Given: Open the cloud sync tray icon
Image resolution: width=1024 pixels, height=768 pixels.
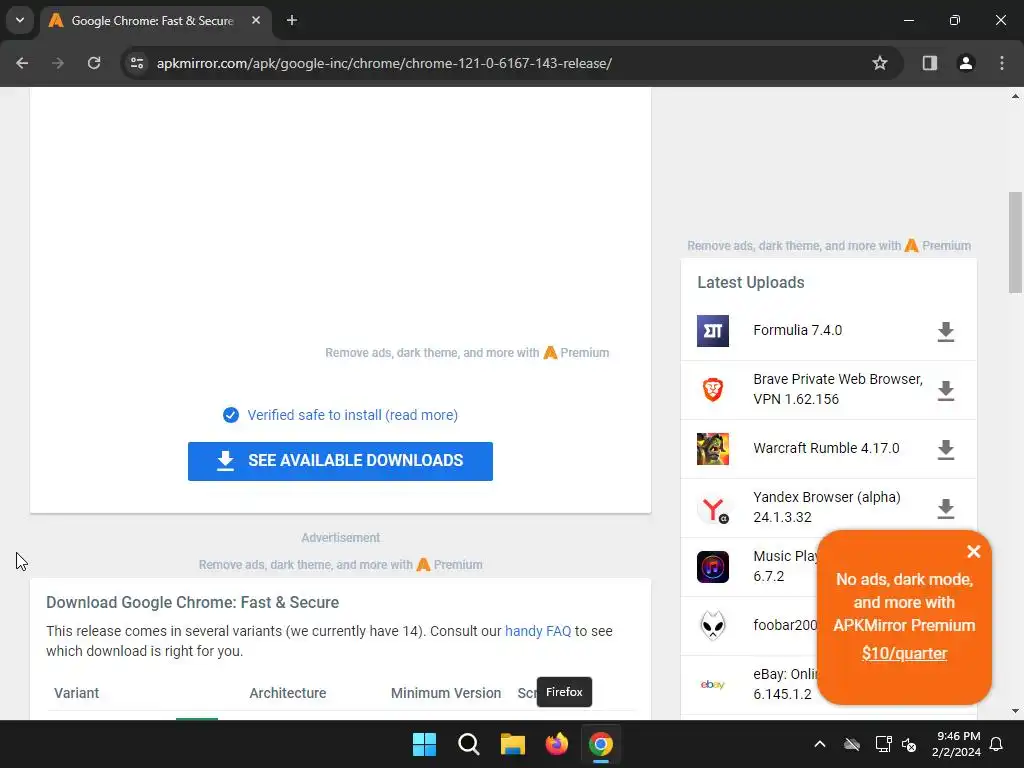Looking at the screenshot, I should [x=852, y=744].
